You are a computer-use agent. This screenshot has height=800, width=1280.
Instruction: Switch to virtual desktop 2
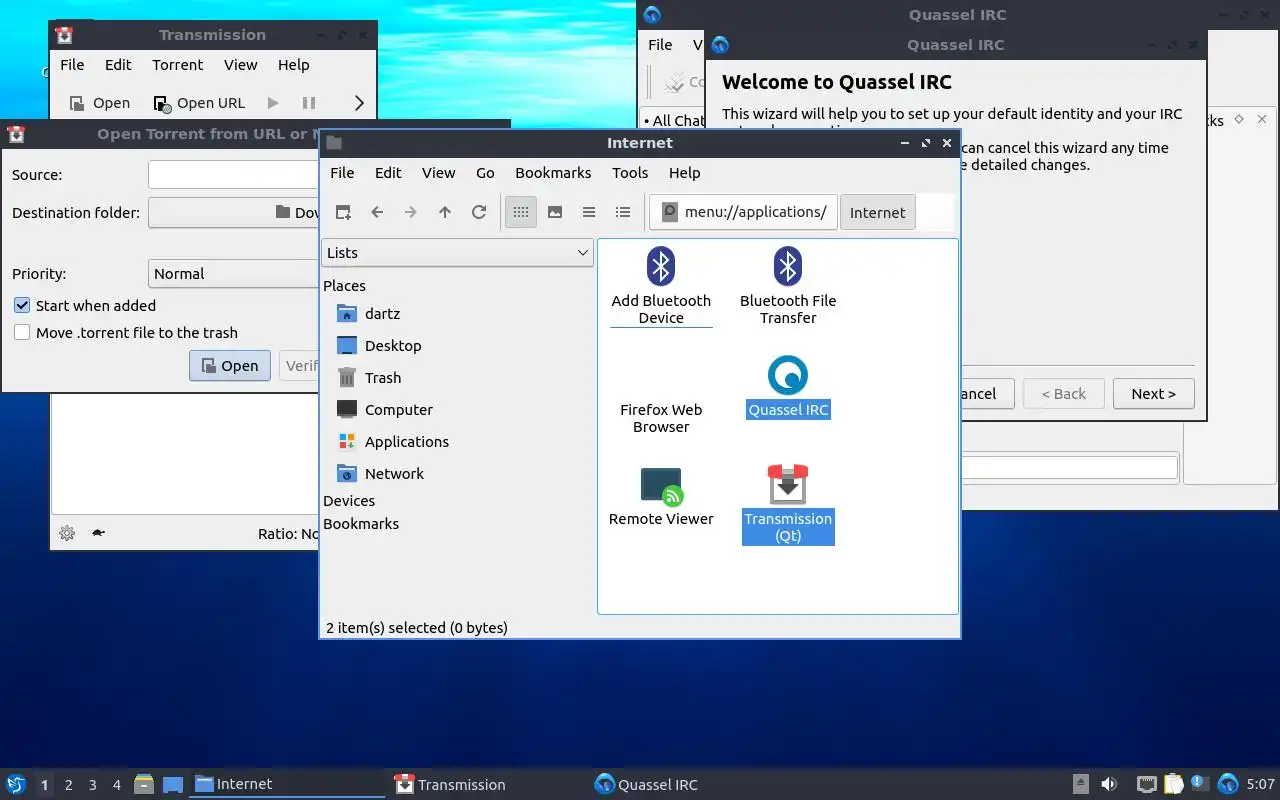(69, 785)
